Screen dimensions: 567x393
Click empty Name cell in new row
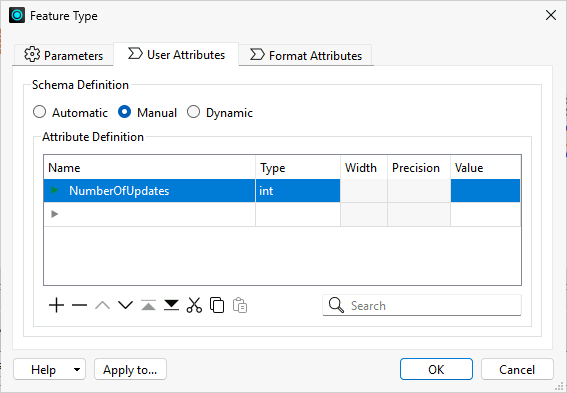pyautogui.click(x=149, y=214)
